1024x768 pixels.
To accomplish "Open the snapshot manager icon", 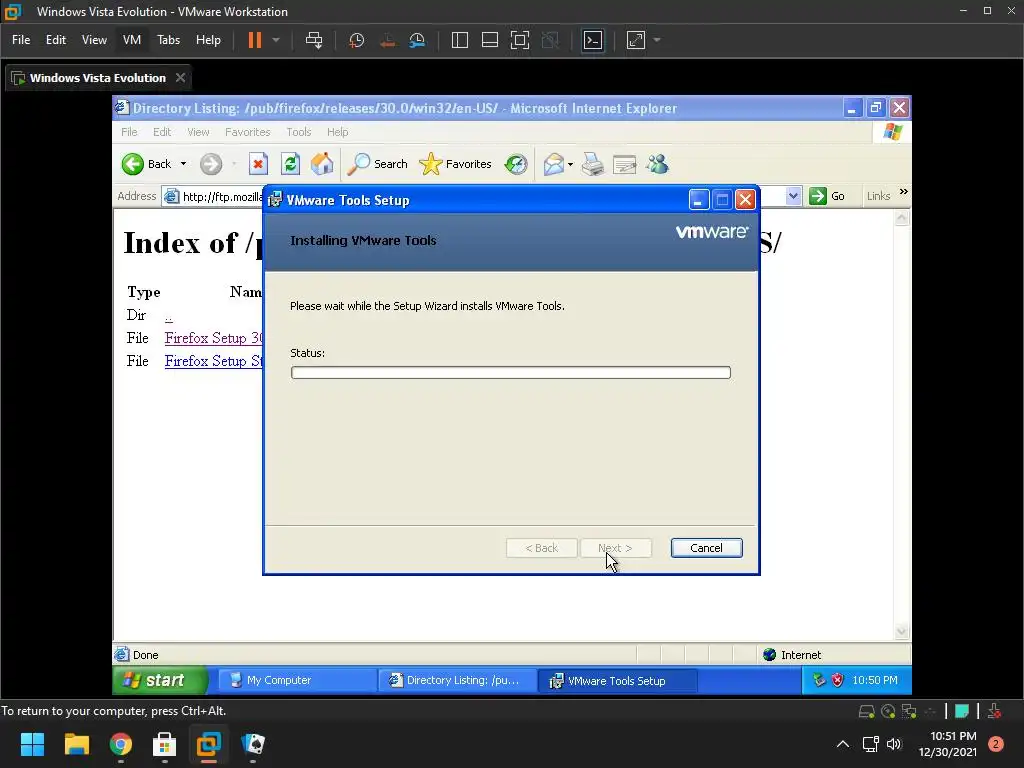I will click(x=417, y=40).
